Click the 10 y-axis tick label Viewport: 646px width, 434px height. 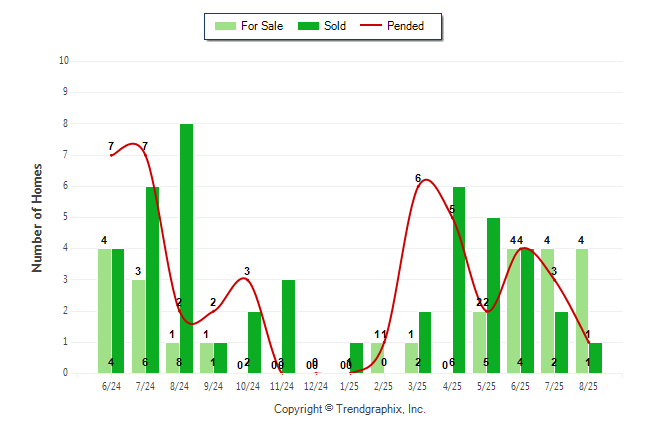(64, 61)
